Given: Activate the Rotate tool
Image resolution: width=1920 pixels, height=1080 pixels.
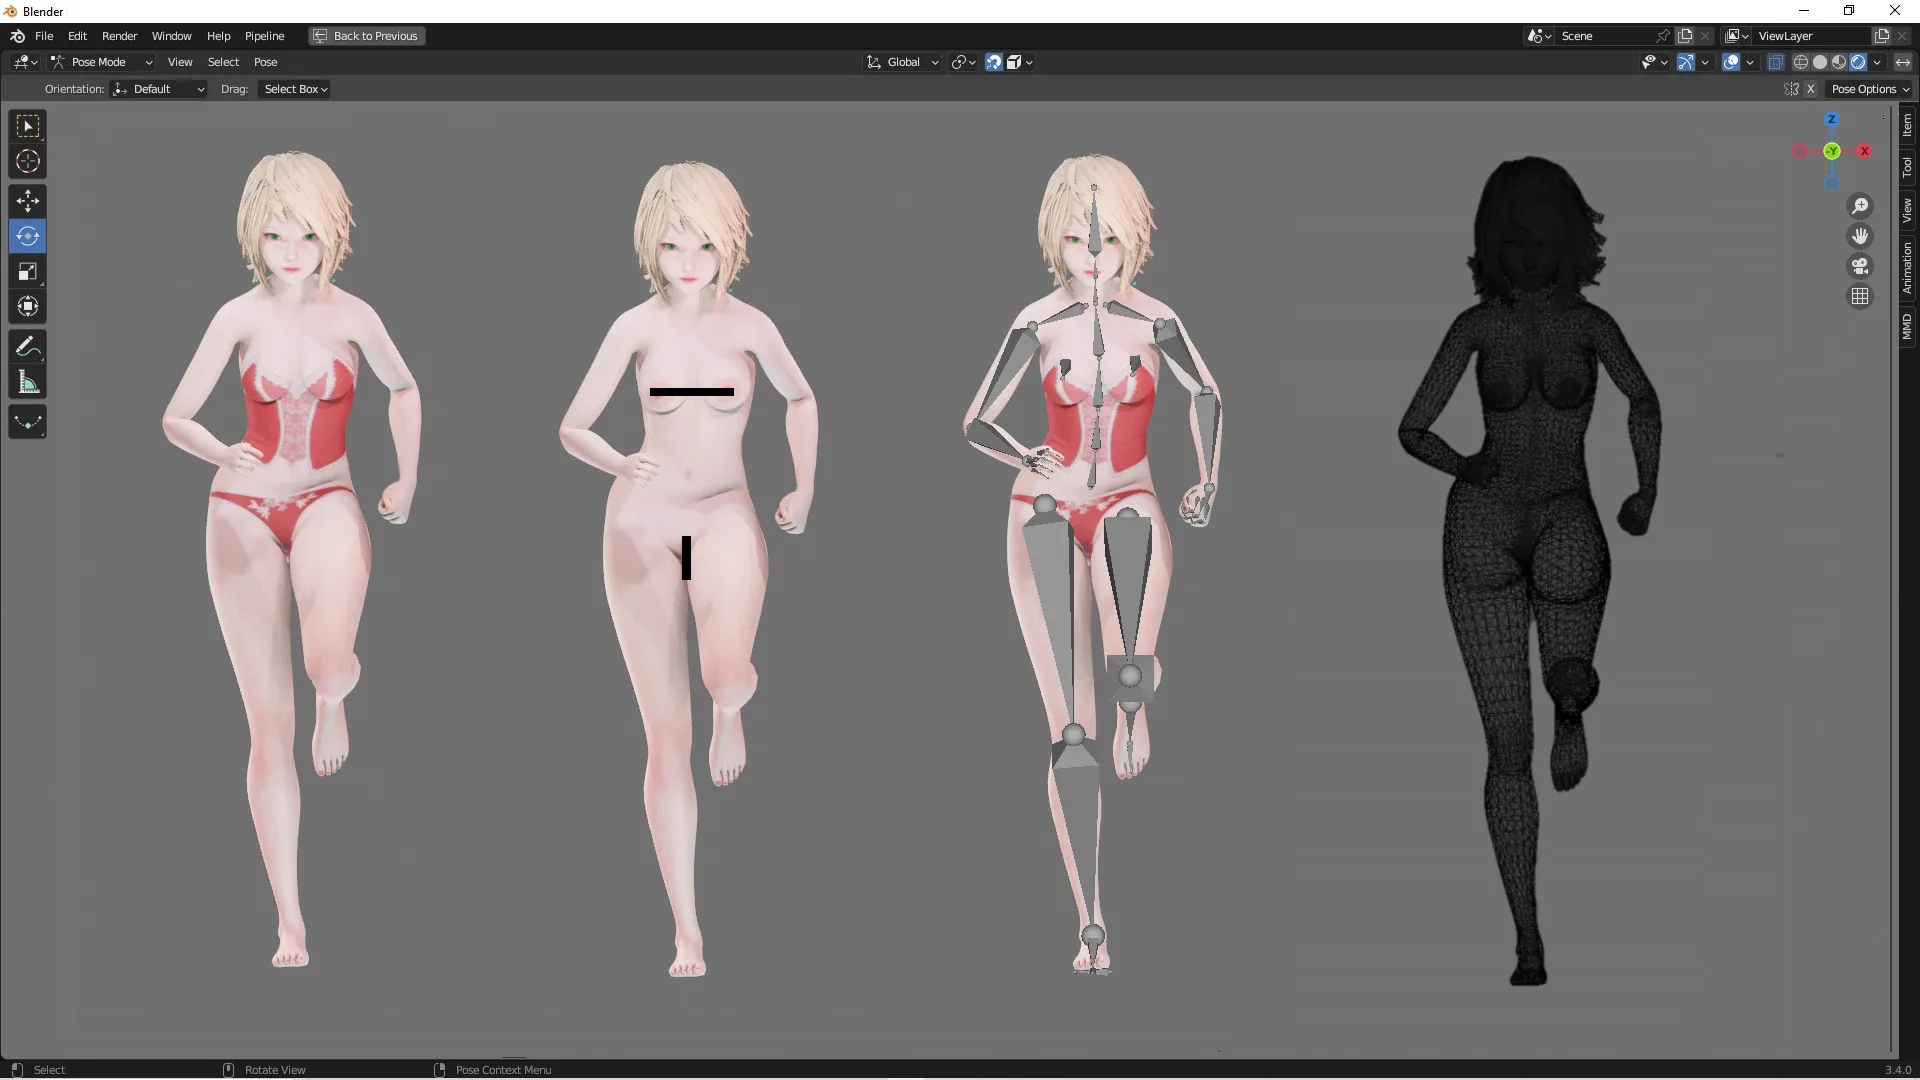Looking at the screenshot, I should coord(27,236).
